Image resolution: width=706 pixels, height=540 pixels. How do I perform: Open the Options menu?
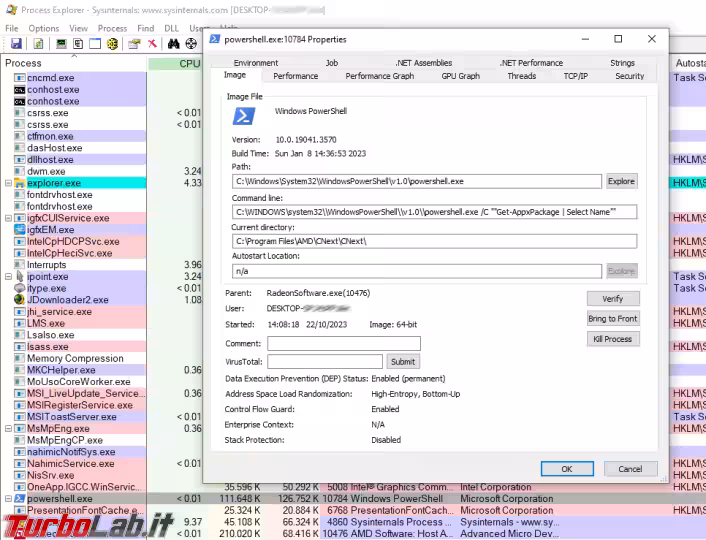[x=44, y=28]
